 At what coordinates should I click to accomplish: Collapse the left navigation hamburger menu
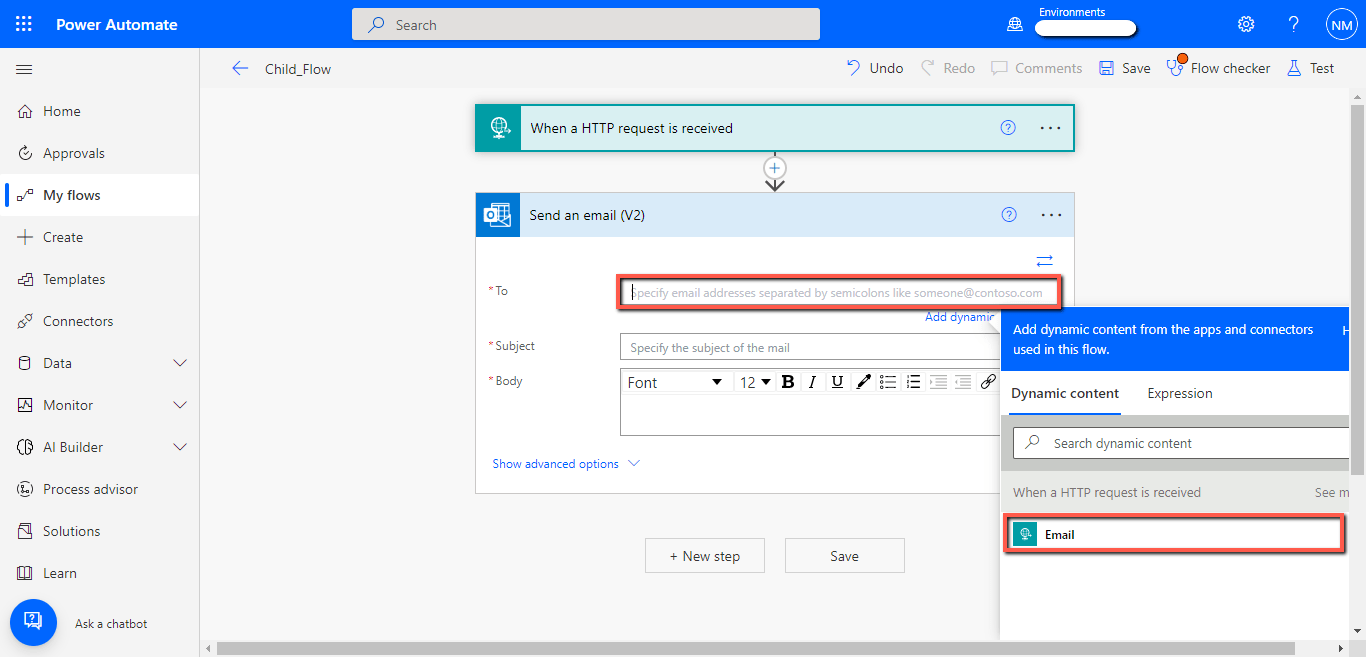[x=24, y=69]
